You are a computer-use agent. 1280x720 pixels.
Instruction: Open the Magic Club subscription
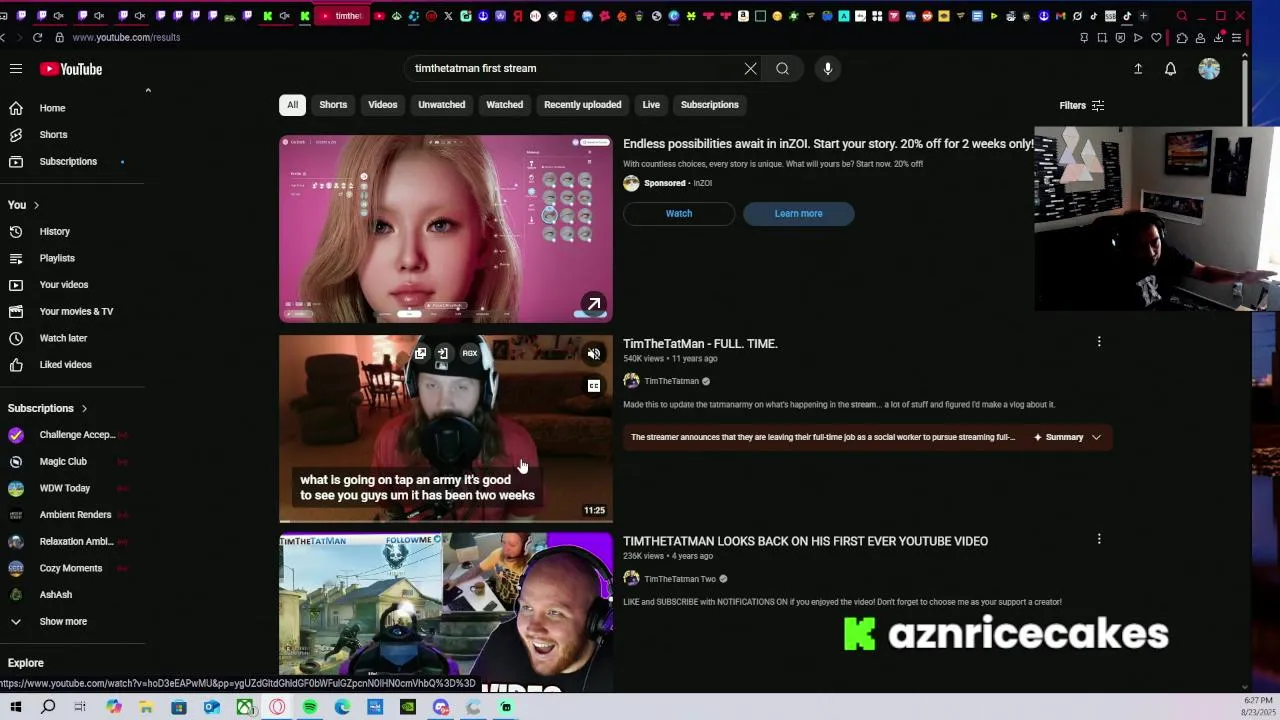pyautogui.click(x=63, y=461)
